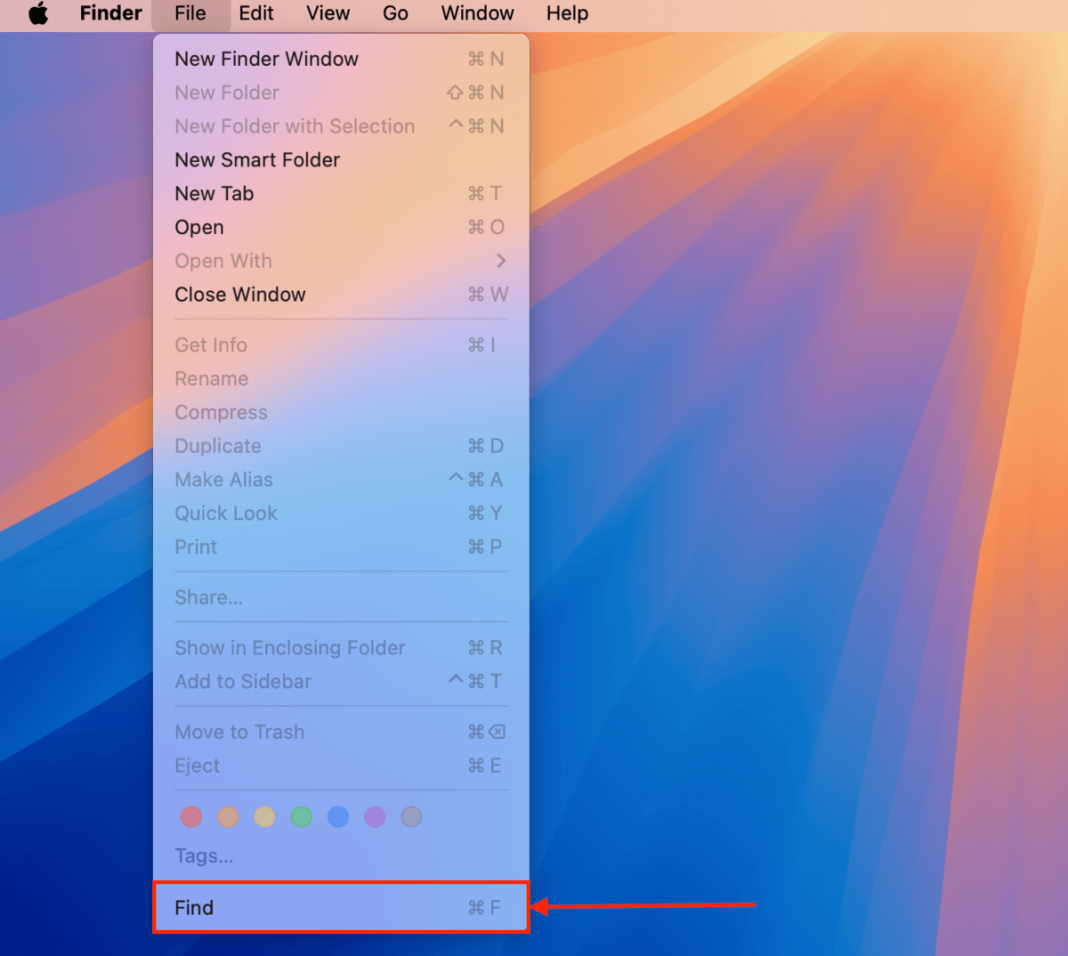This screenshot has height=956, width=1068.
Task: Apply the red tag color
Action: coord(191,817)
